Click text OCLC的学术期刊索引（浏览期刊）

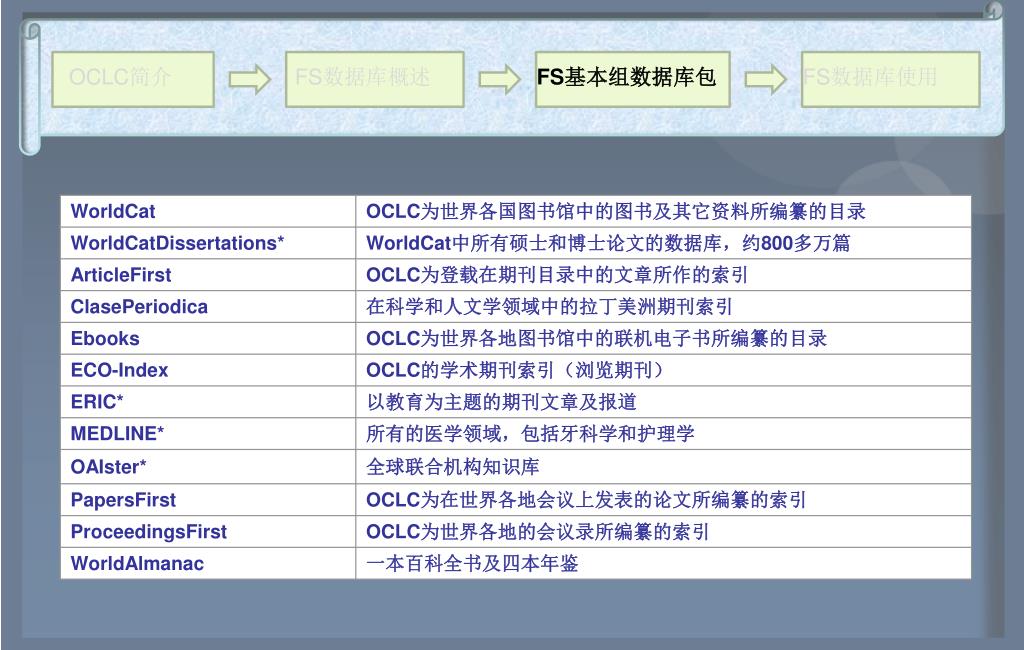[x=515, y=370]
